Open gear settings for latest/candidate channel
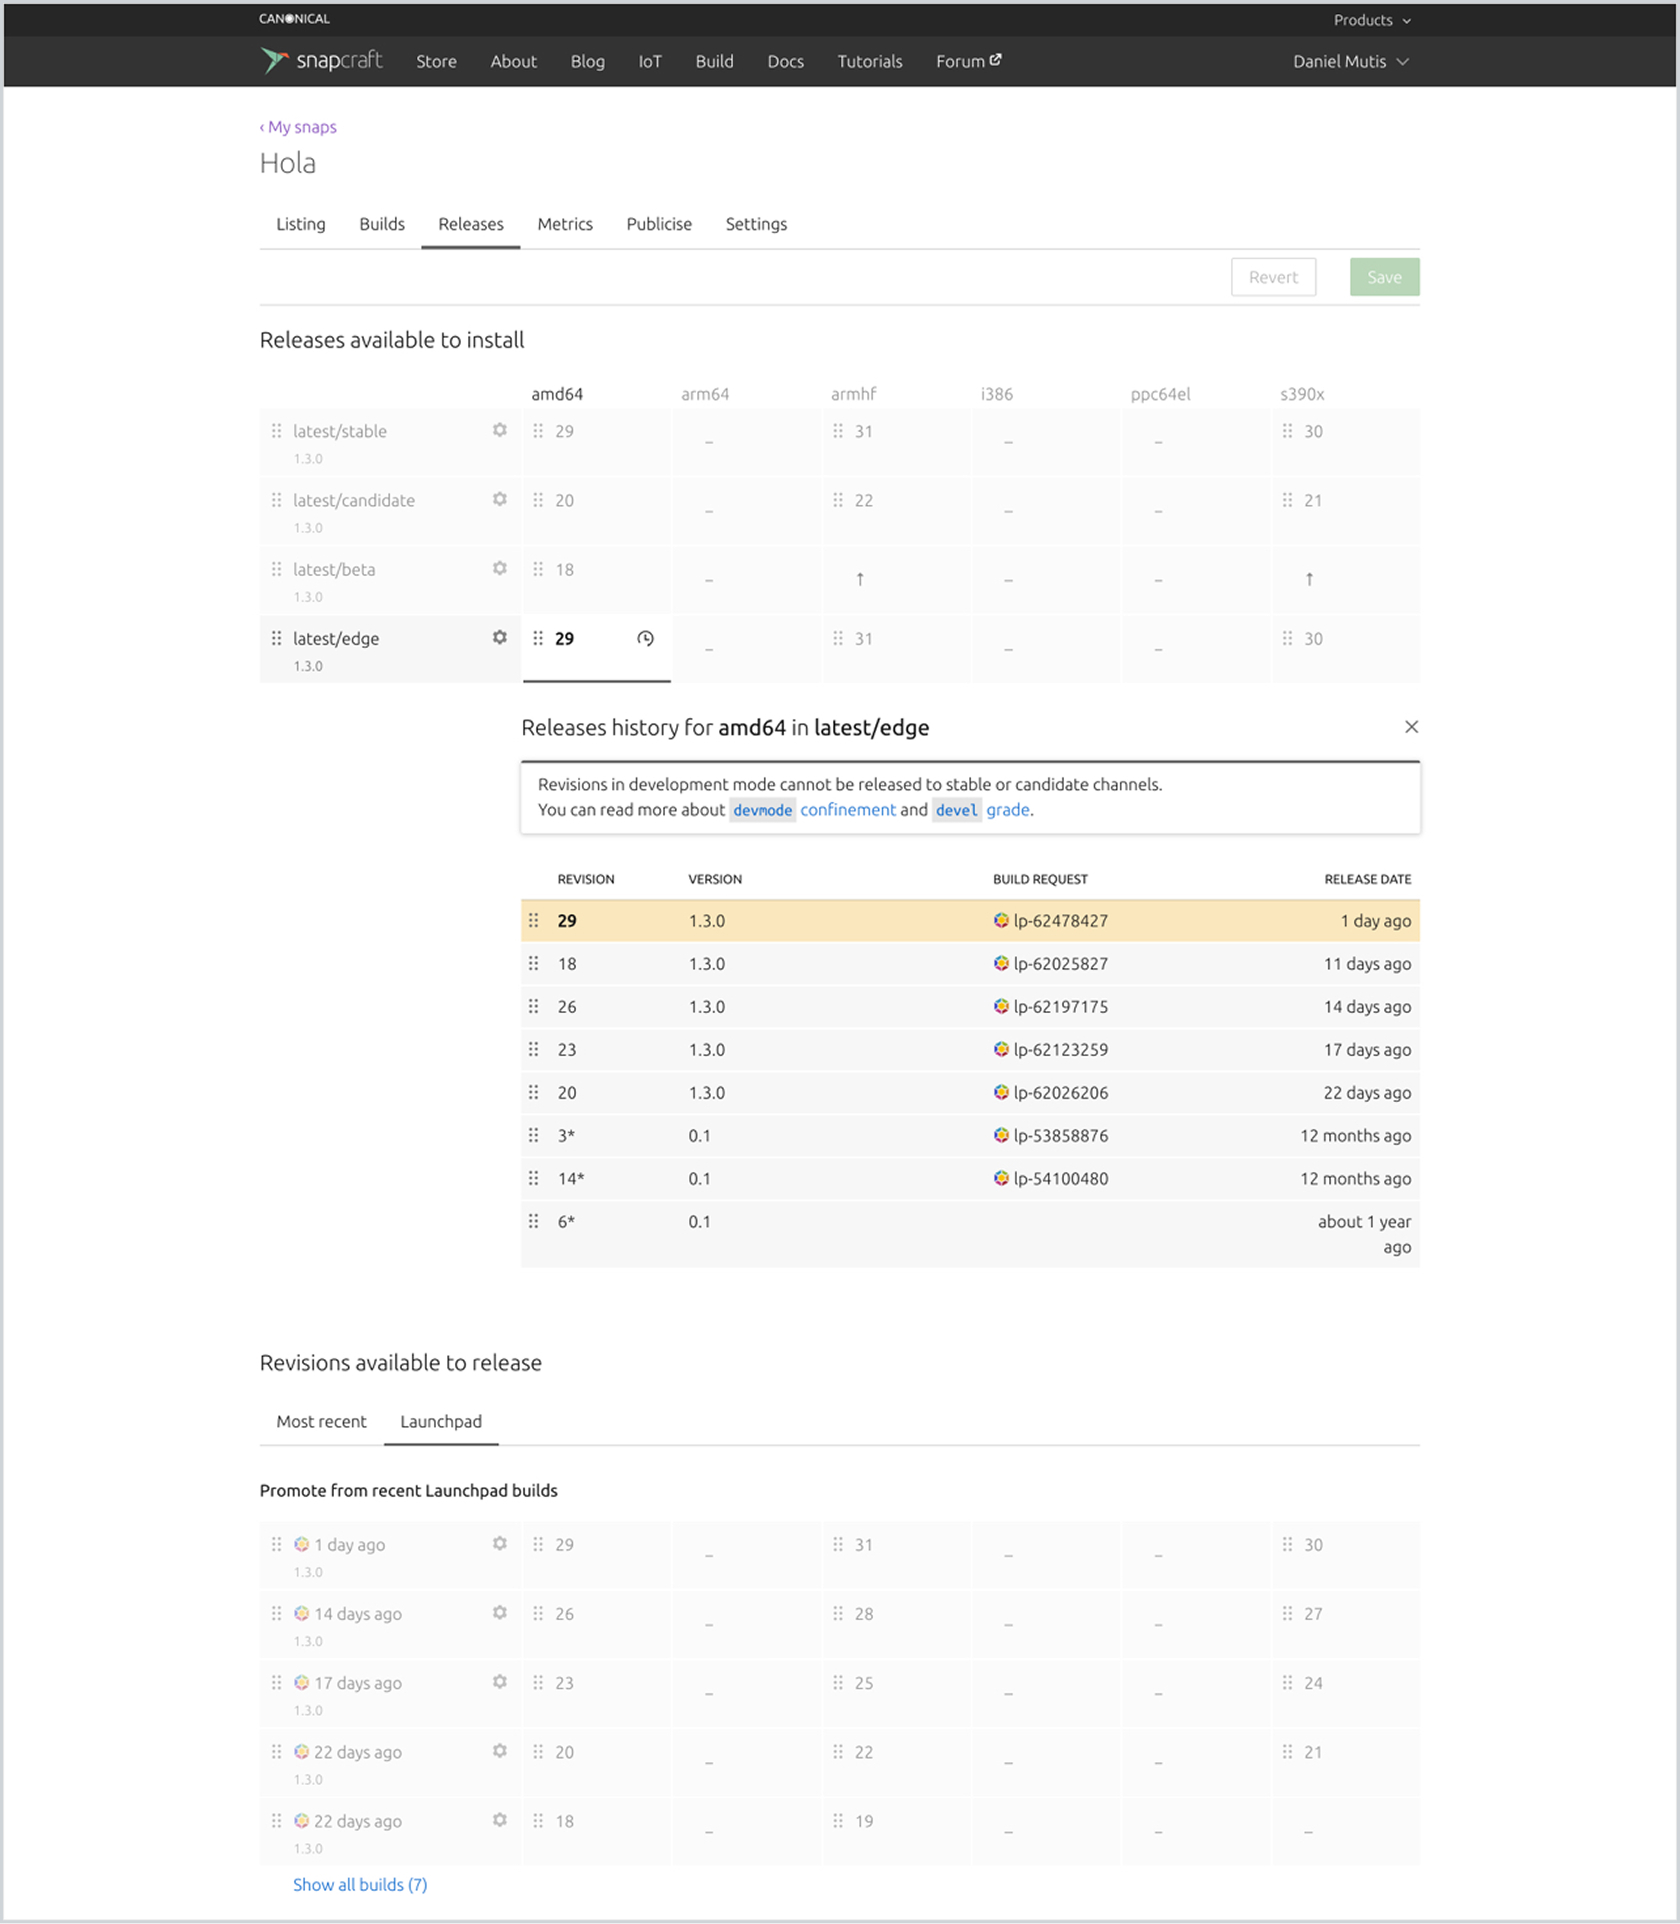 pos(500,499)
